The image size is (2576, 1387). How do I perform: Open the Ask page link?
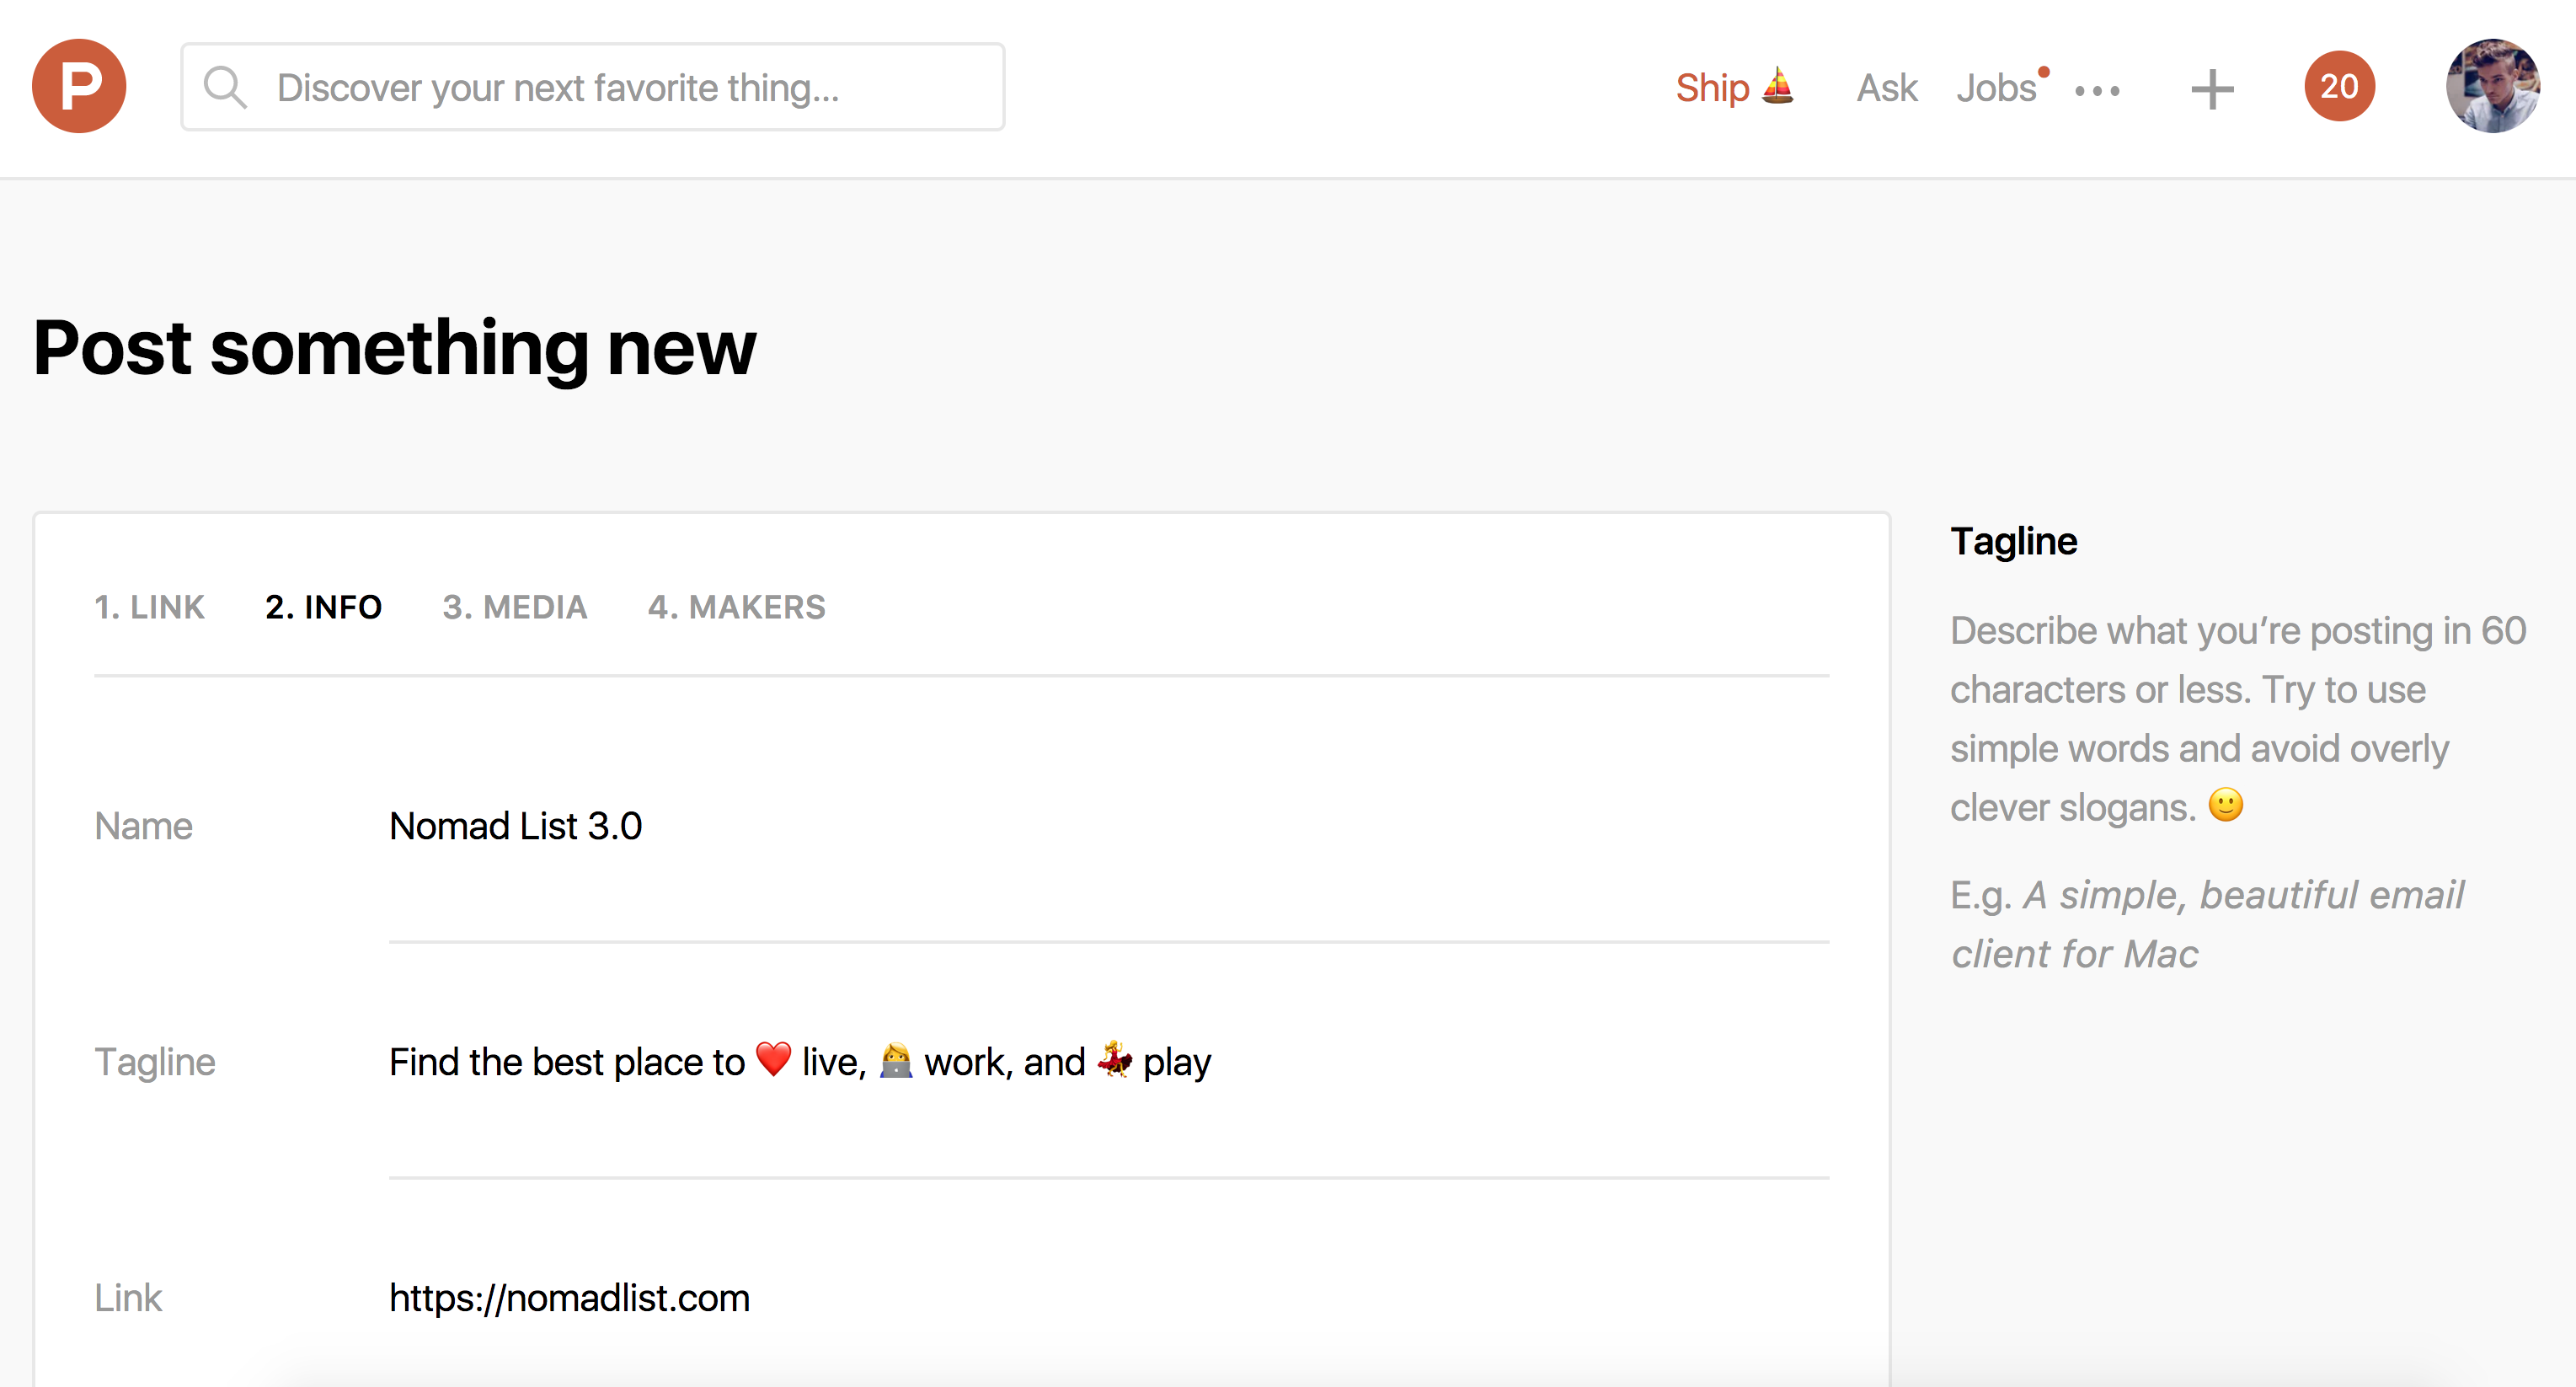[x=1887, y=88]
